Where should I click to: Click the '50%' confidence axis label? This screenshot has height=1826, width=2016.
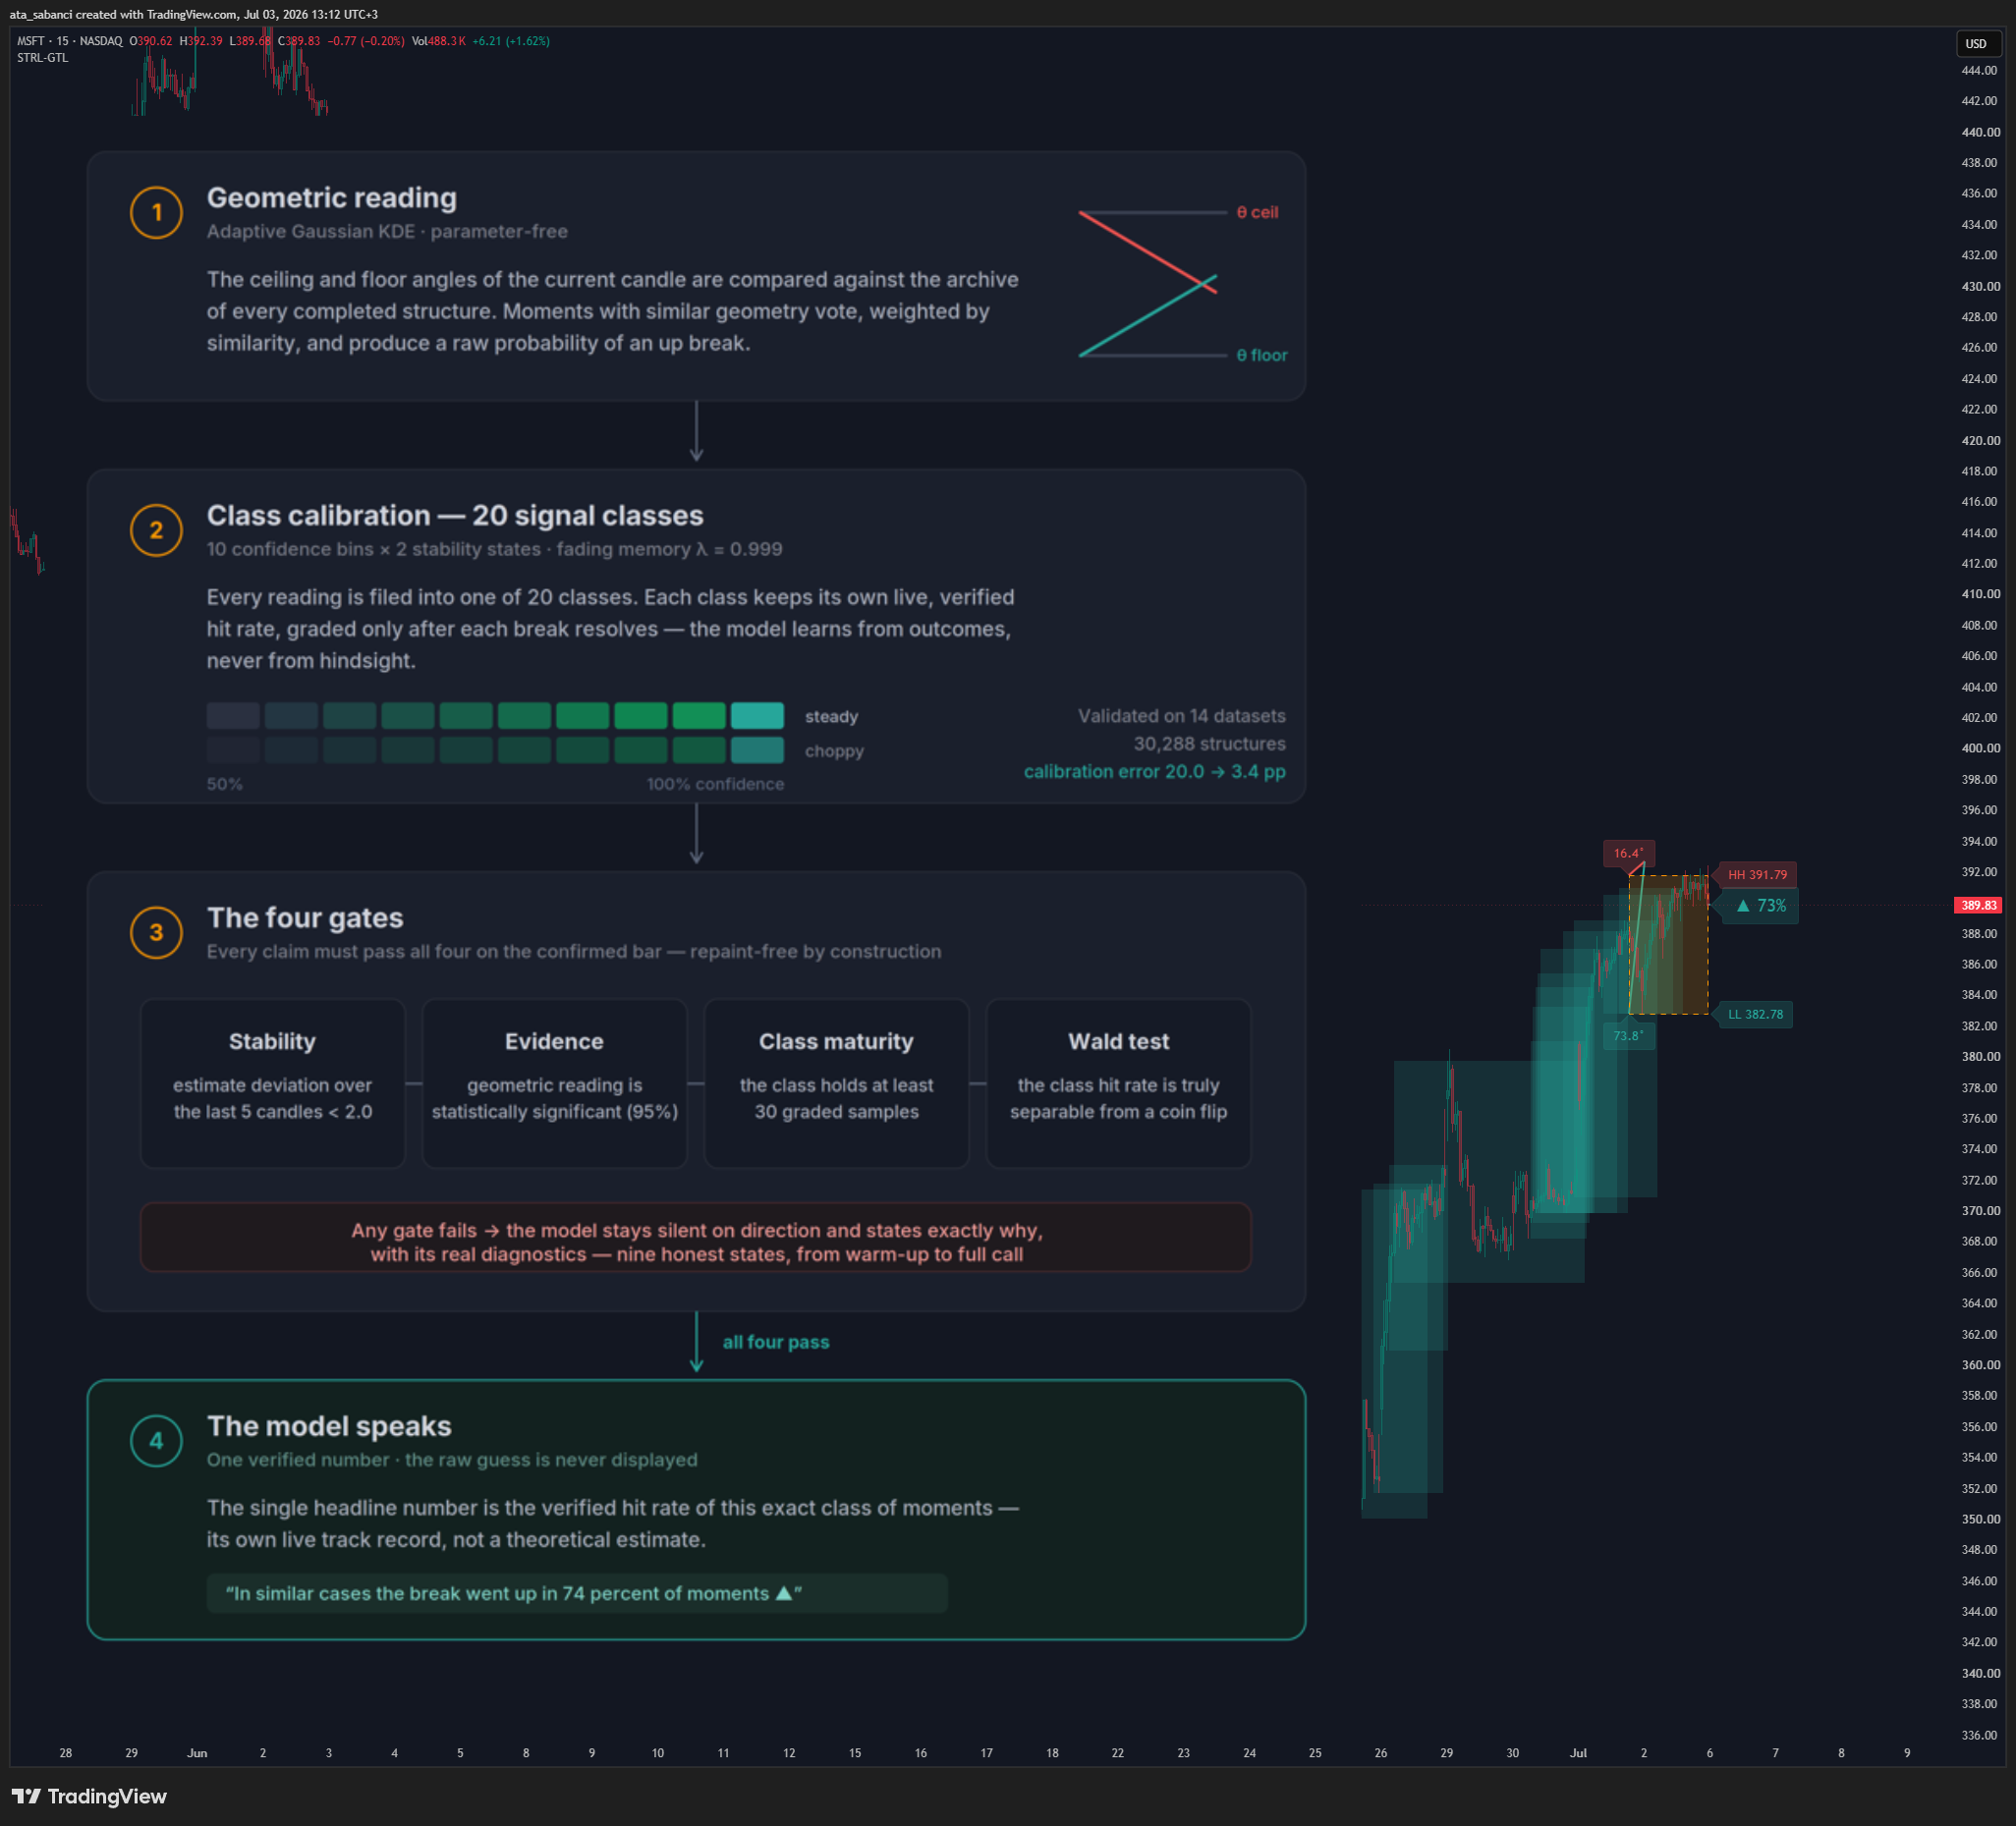tap(225, 784)
